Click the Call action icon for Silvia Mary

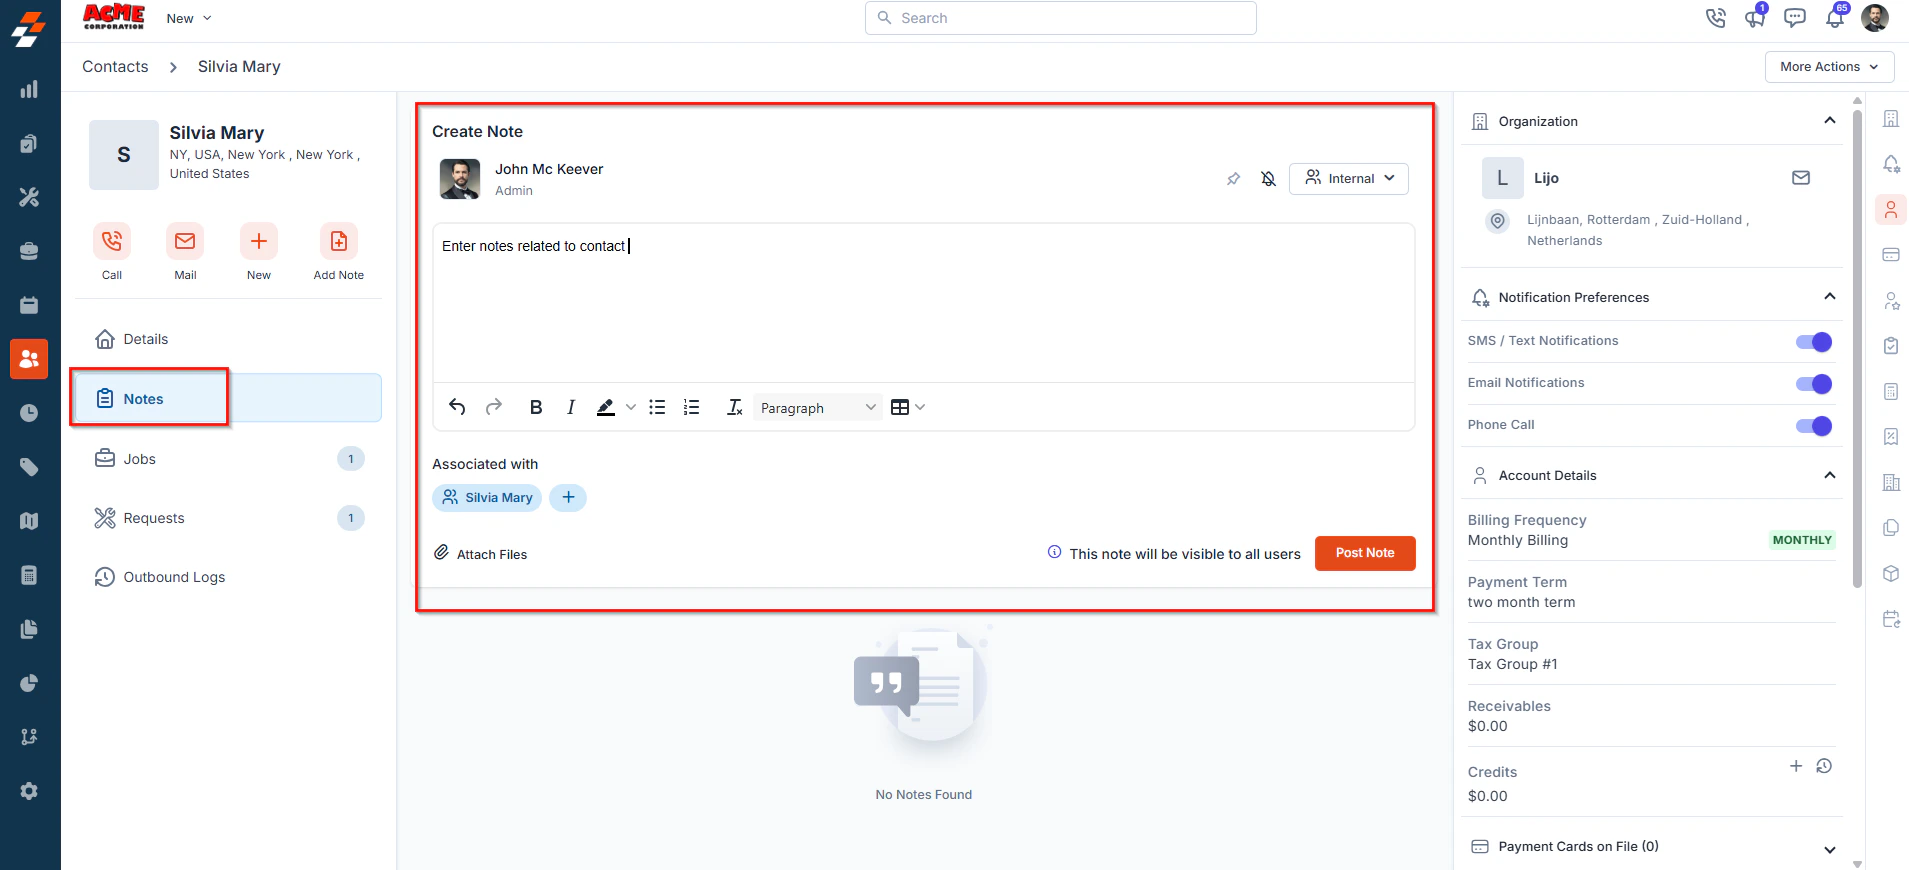coord(112,241)
